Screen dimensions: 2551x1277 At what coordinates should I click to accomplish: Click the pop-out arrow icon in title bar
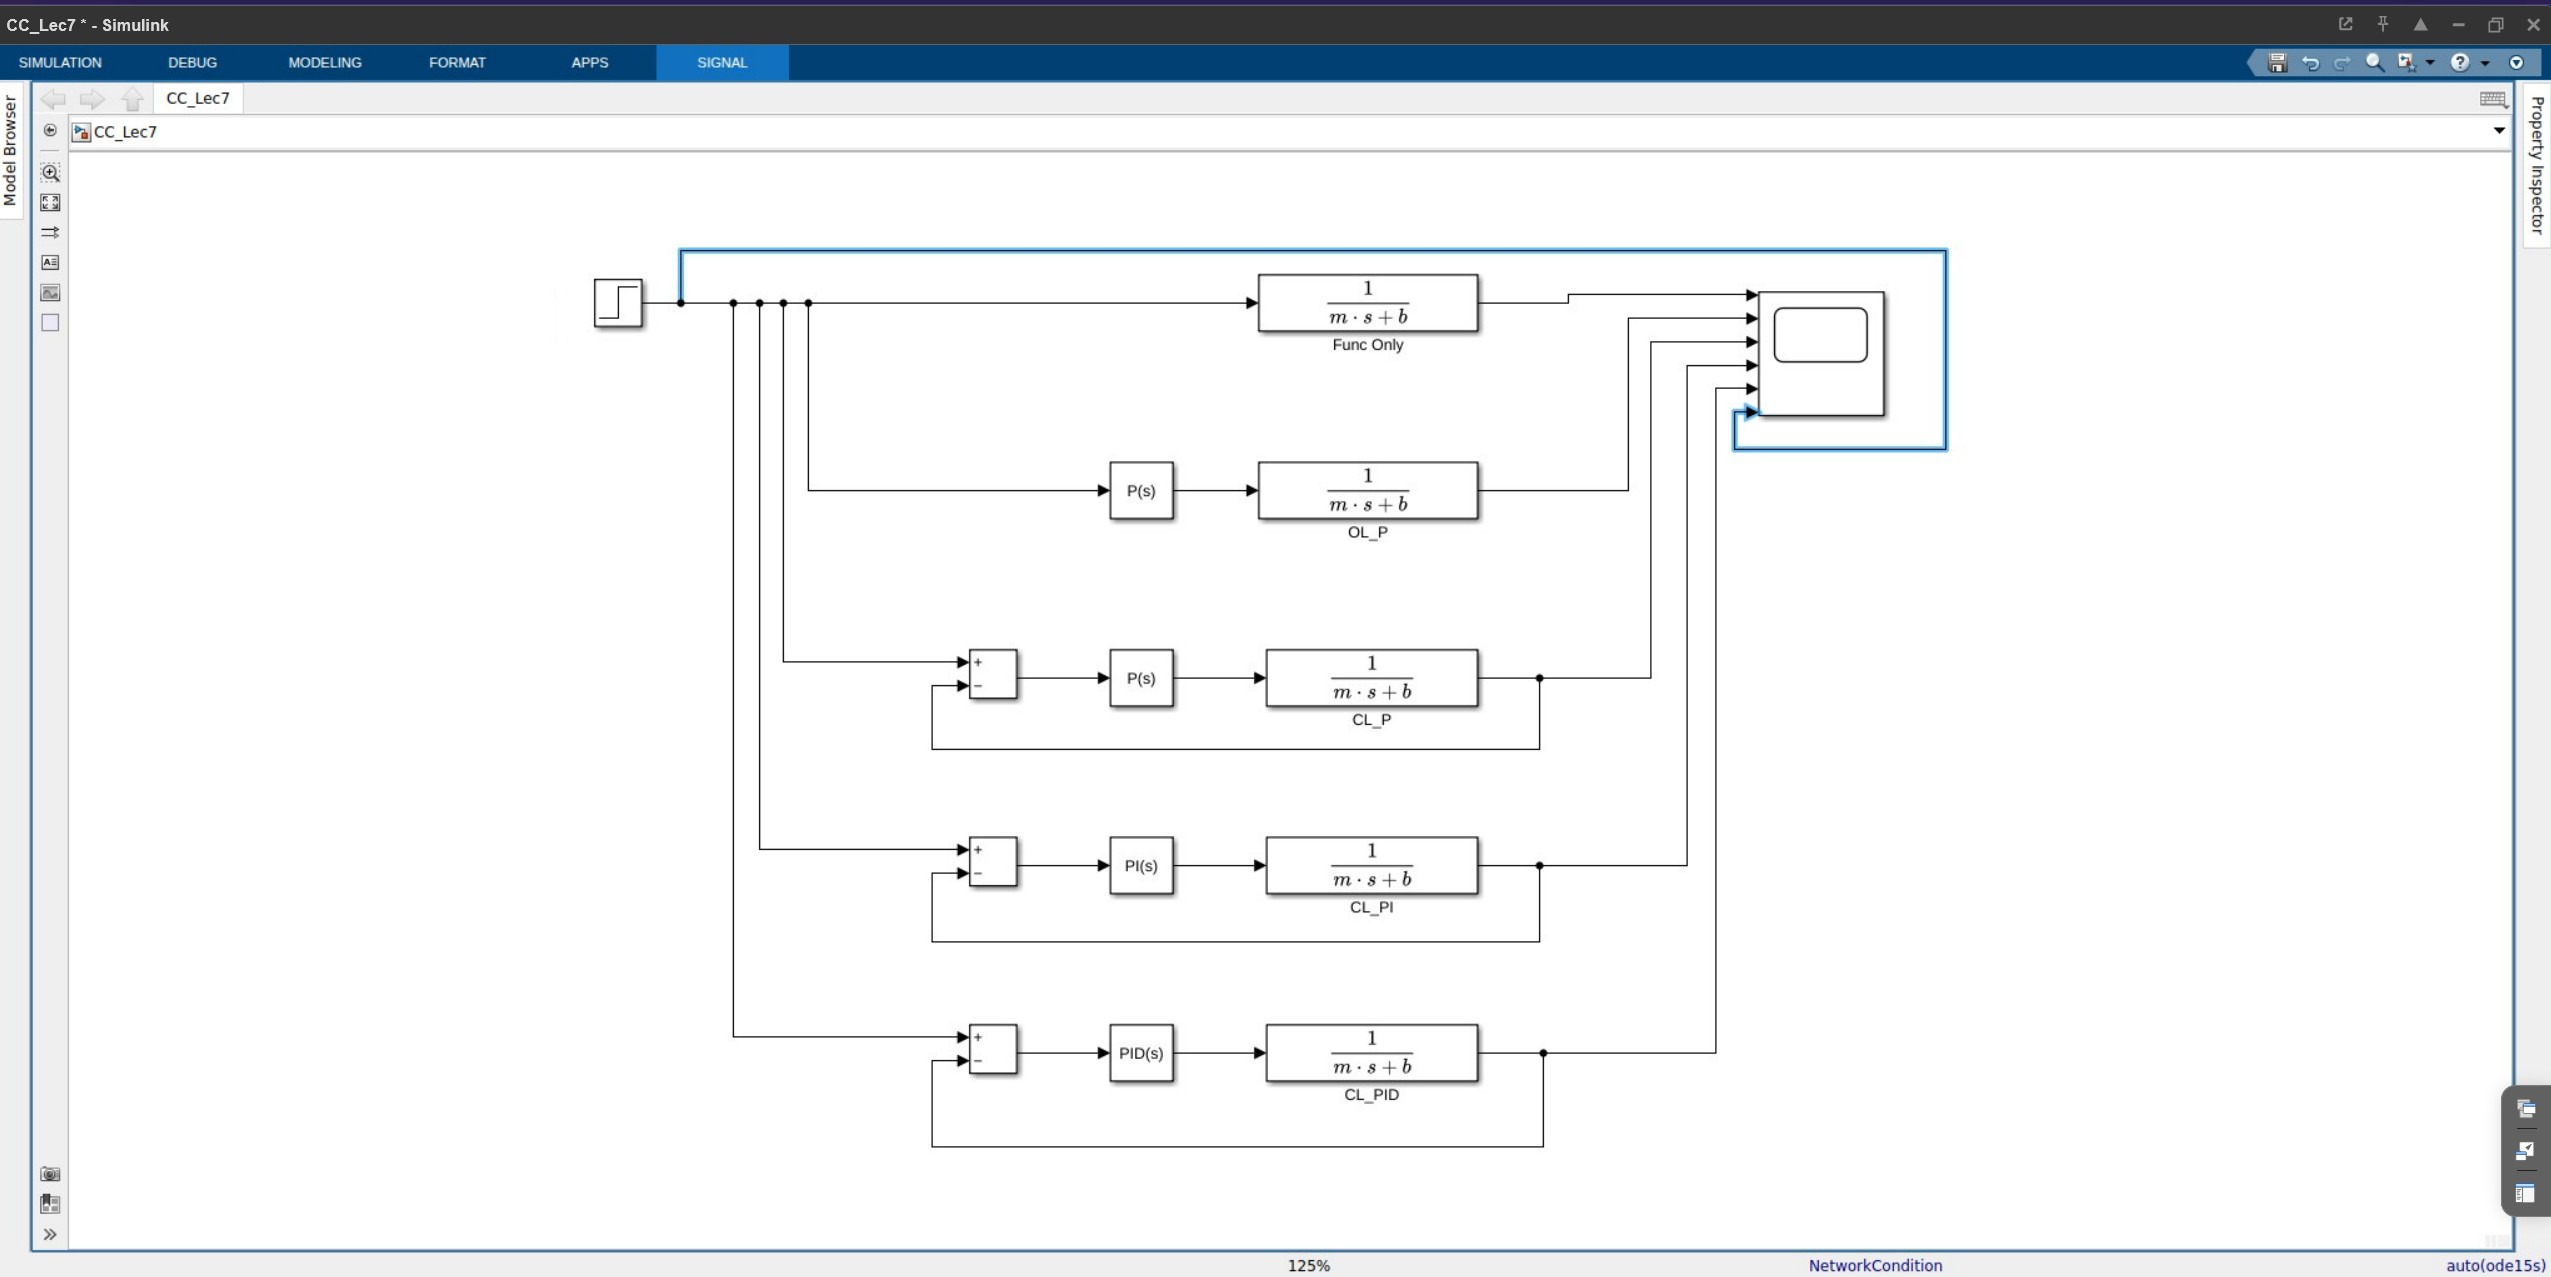(2345, 24)
